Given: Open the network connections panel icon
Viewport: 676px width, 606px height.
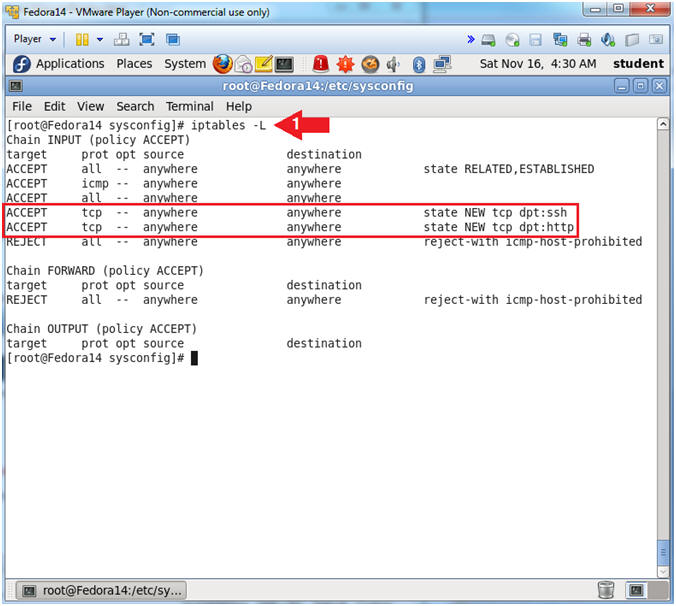Looking at the screenshot, I should (x=442, y=64).
